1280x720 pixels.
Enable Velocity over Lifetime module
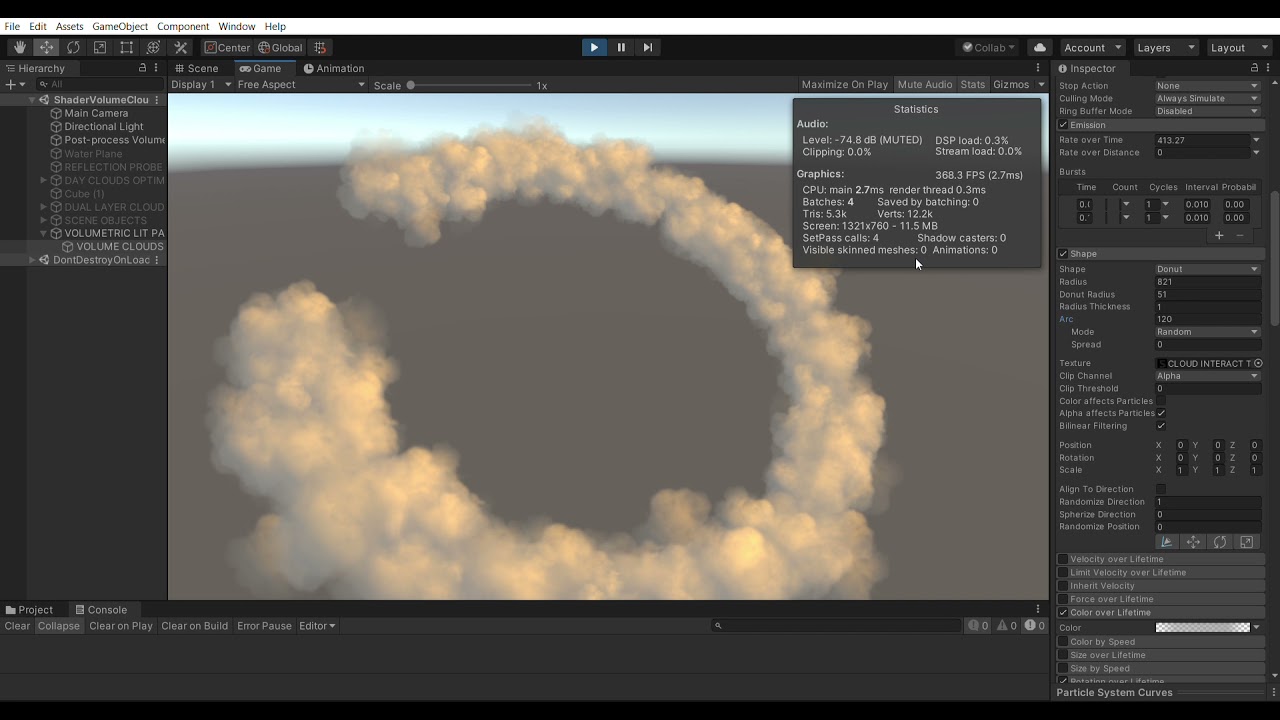(1063, 559)
